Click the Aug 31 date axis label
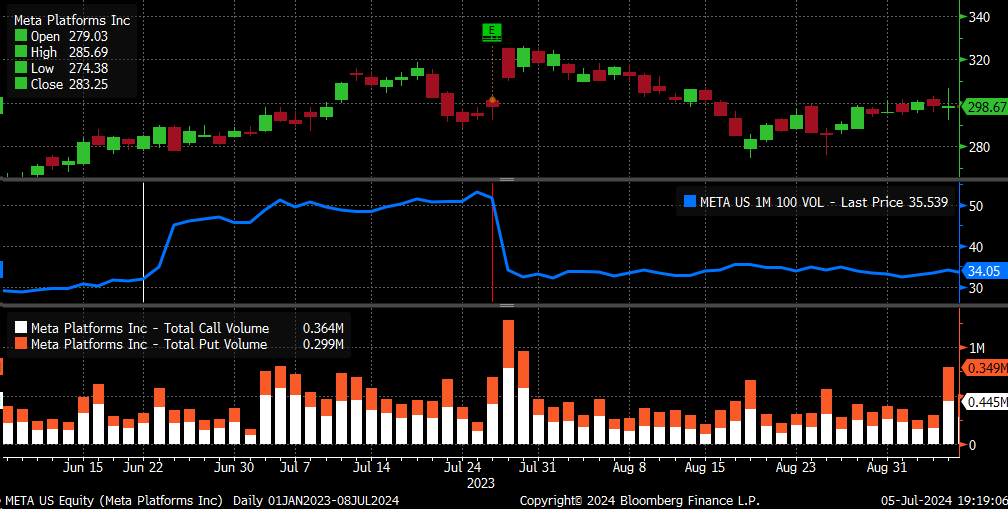The width and height of the screenshot is (1008, 509). [x=886, y=468]
